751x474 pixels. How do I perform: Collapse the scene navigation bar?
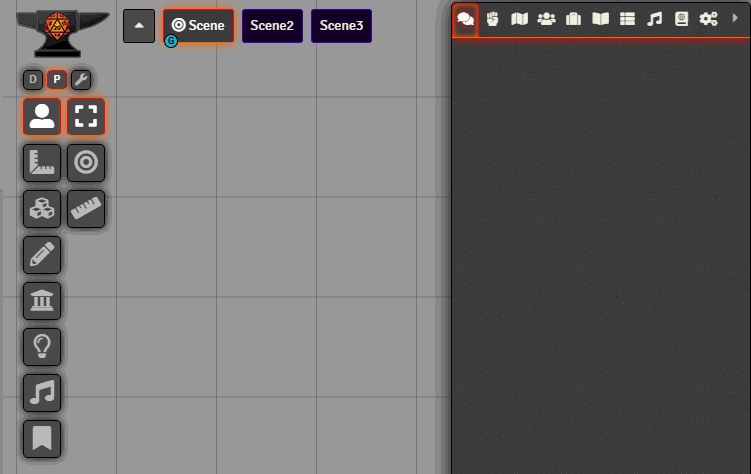(x=139, y=26)
